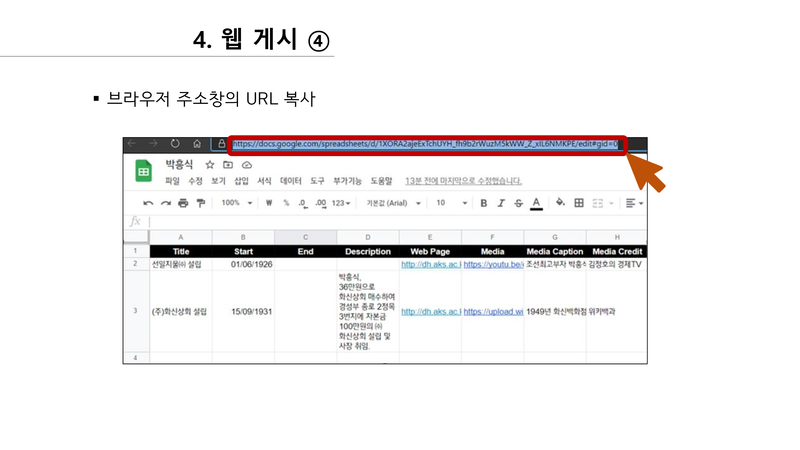Select the URL in the address bar
Image resolution: width=800 pixels, height=450 pixels.
[x=425, y=144]
